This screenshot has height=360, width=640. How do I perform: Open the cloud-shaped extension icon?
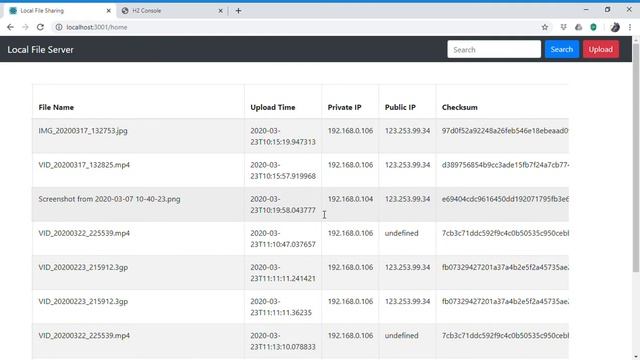tap(578, 27)
